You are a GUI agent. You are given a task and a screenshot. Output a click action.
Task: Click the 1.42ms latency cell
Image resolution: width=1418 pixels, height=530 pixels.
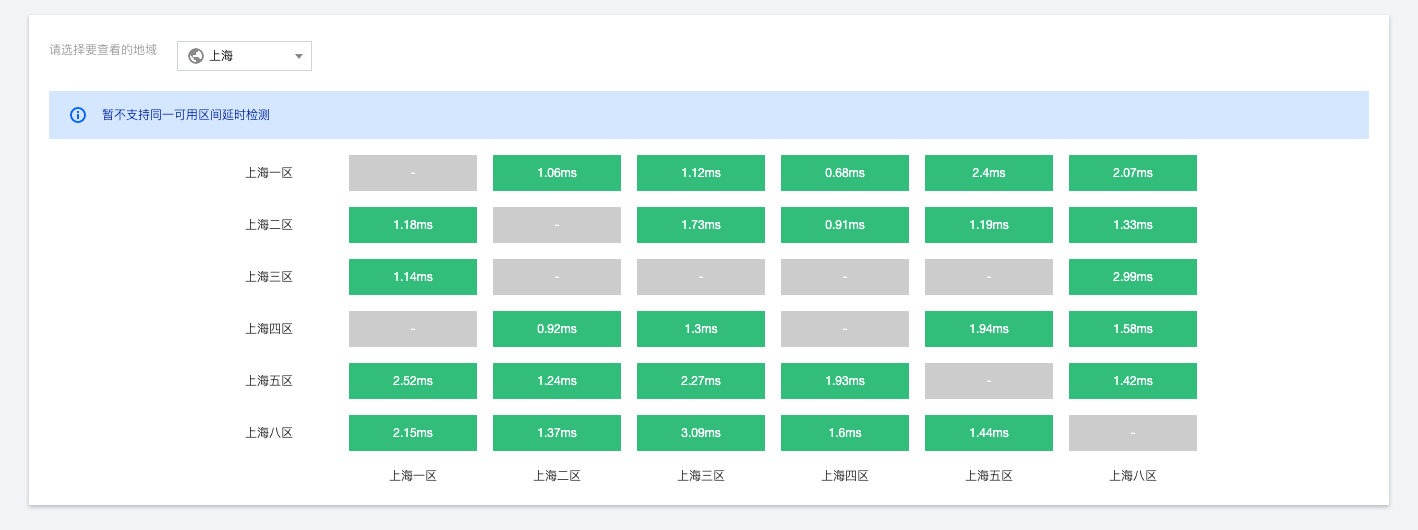[1133, 381]
